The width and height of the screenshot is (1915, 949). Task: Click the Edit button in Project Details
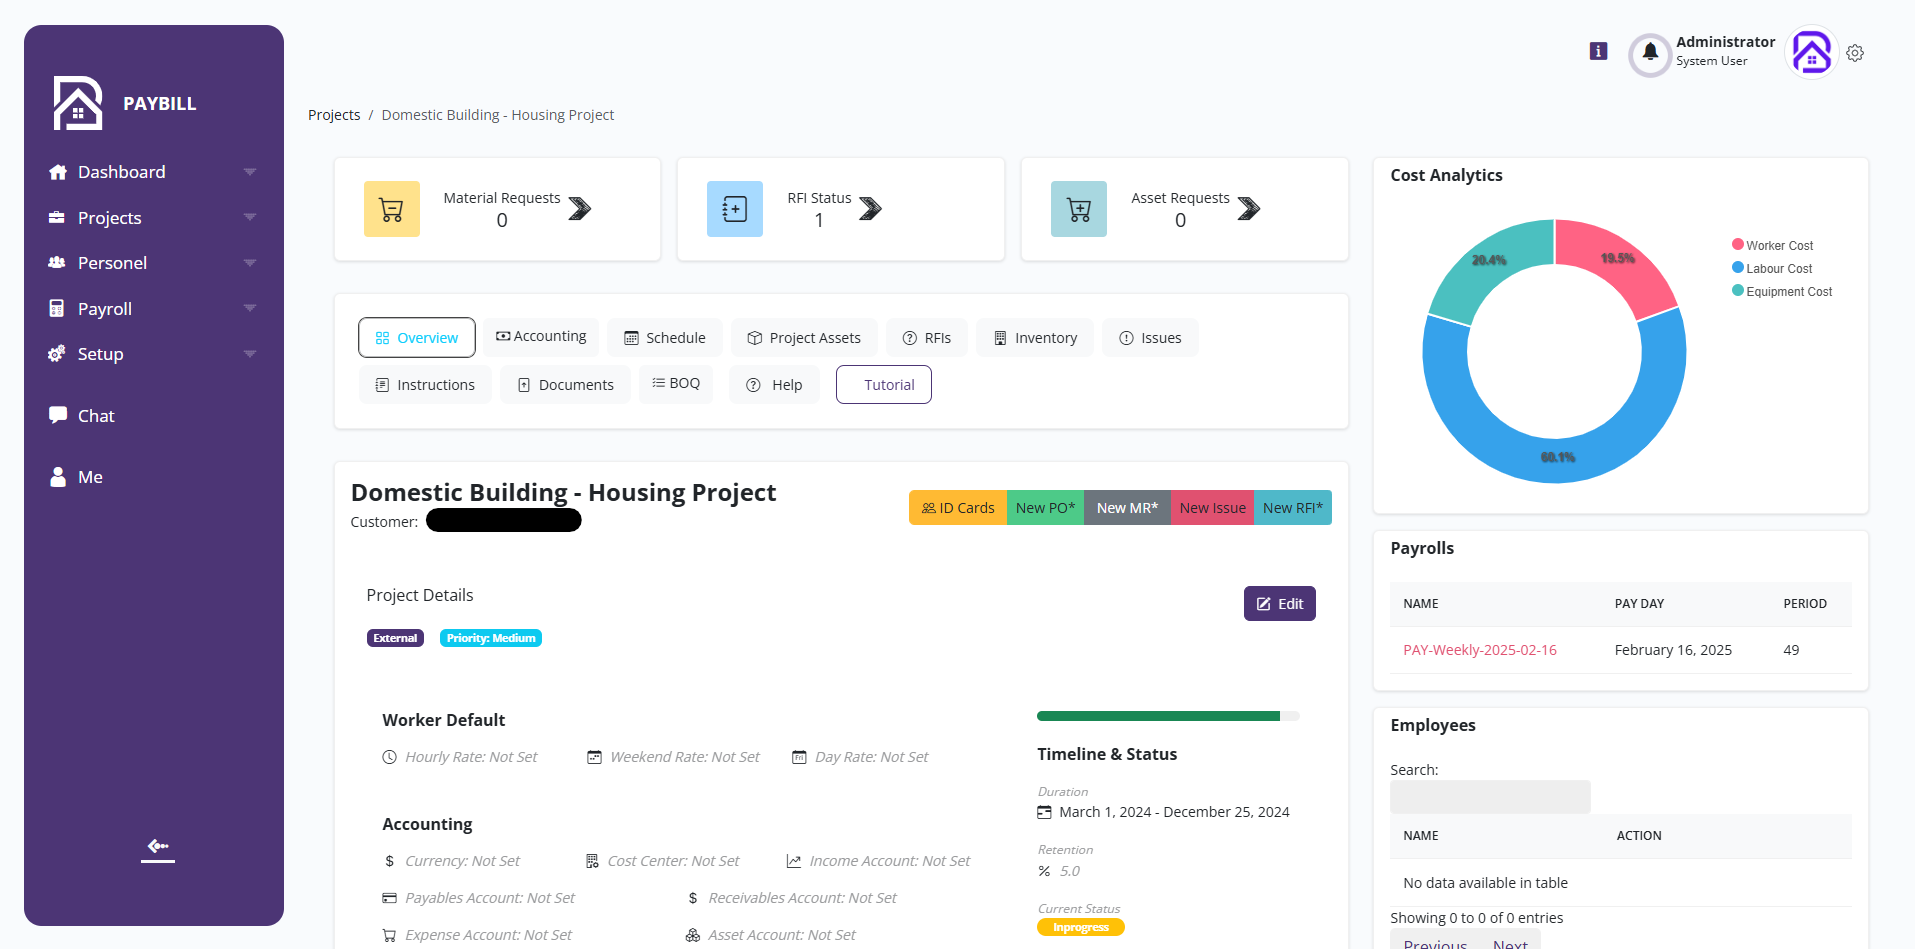(x=1279, y=603)
